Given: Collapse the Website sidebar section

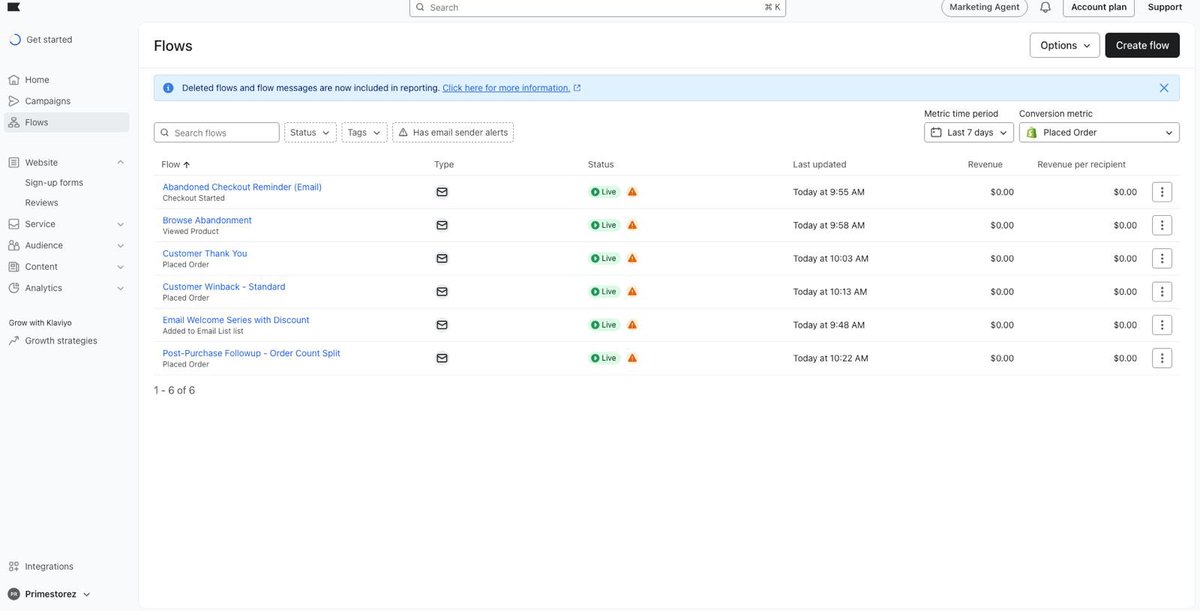Looking at the screenshot, I should [x=121, y=162].
